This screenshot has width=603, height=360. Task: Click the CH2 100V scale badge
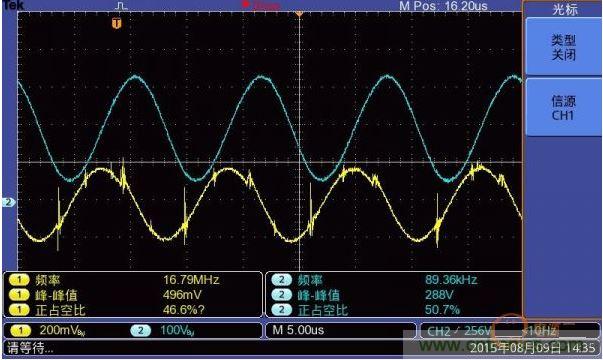(x=140, y=330)
